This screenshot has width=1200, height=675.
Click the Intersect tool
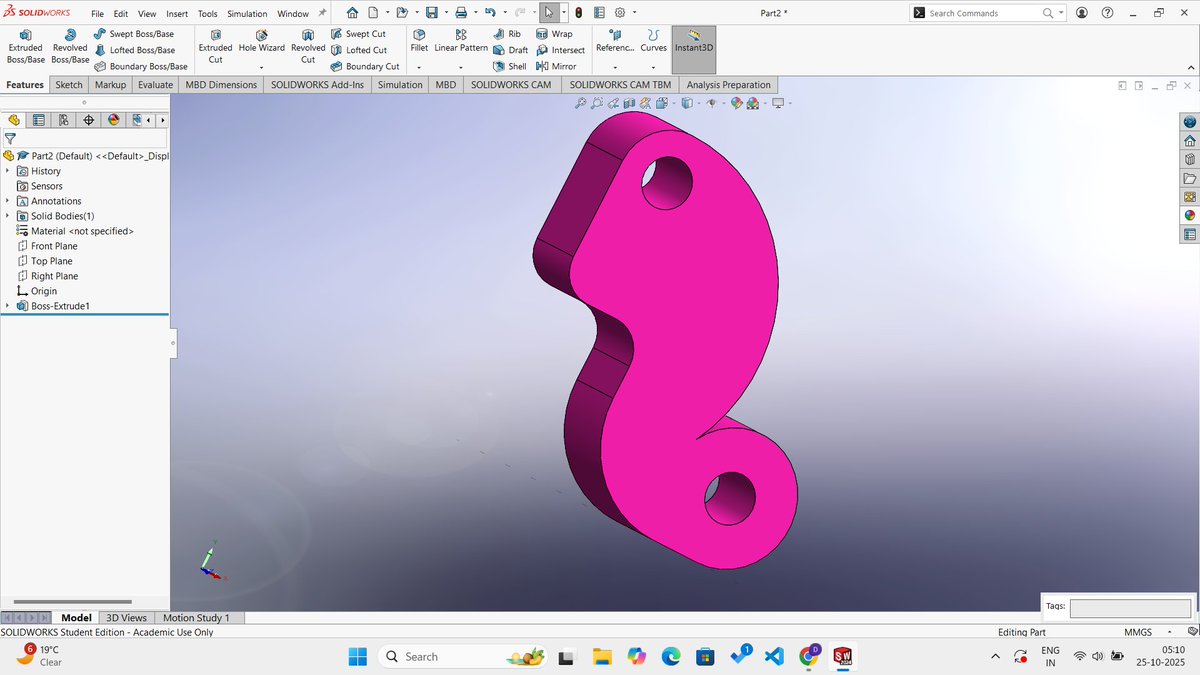(560, 50)
